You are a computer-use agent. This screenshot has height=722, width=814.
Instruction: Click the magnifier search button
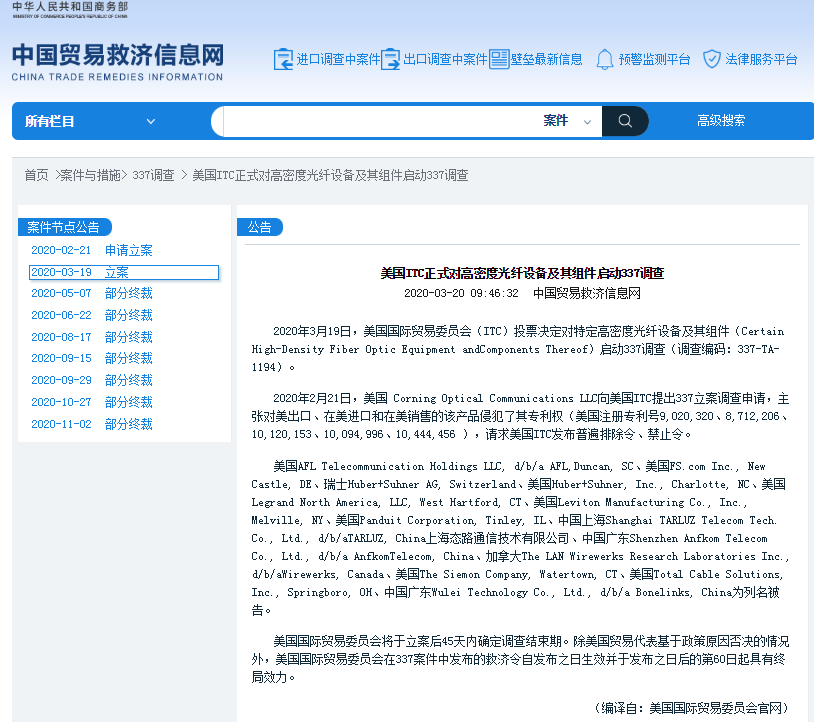point(625,121)
